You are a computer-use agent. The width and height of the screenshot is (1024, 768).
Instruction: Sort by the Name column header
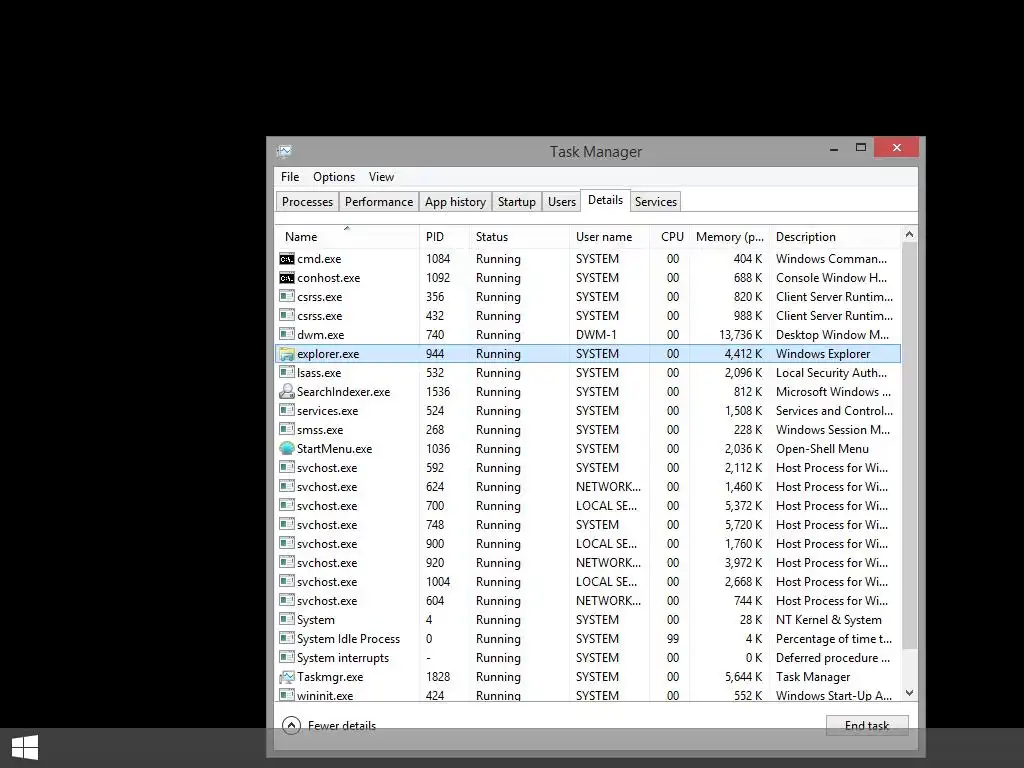tap(347, 237)
